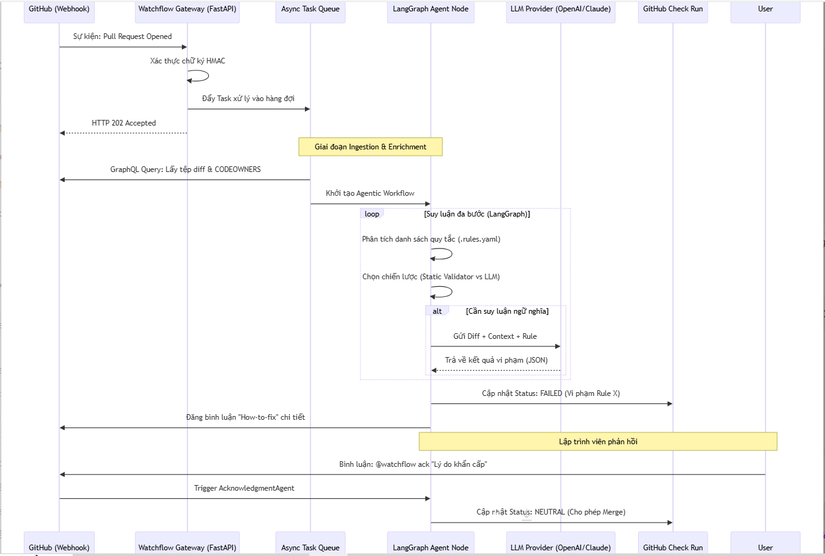Click 'Đăng bình luận "How-to-fix" chi tiết'
This screenshot has width=825, height=556.
tap(245, 417)
